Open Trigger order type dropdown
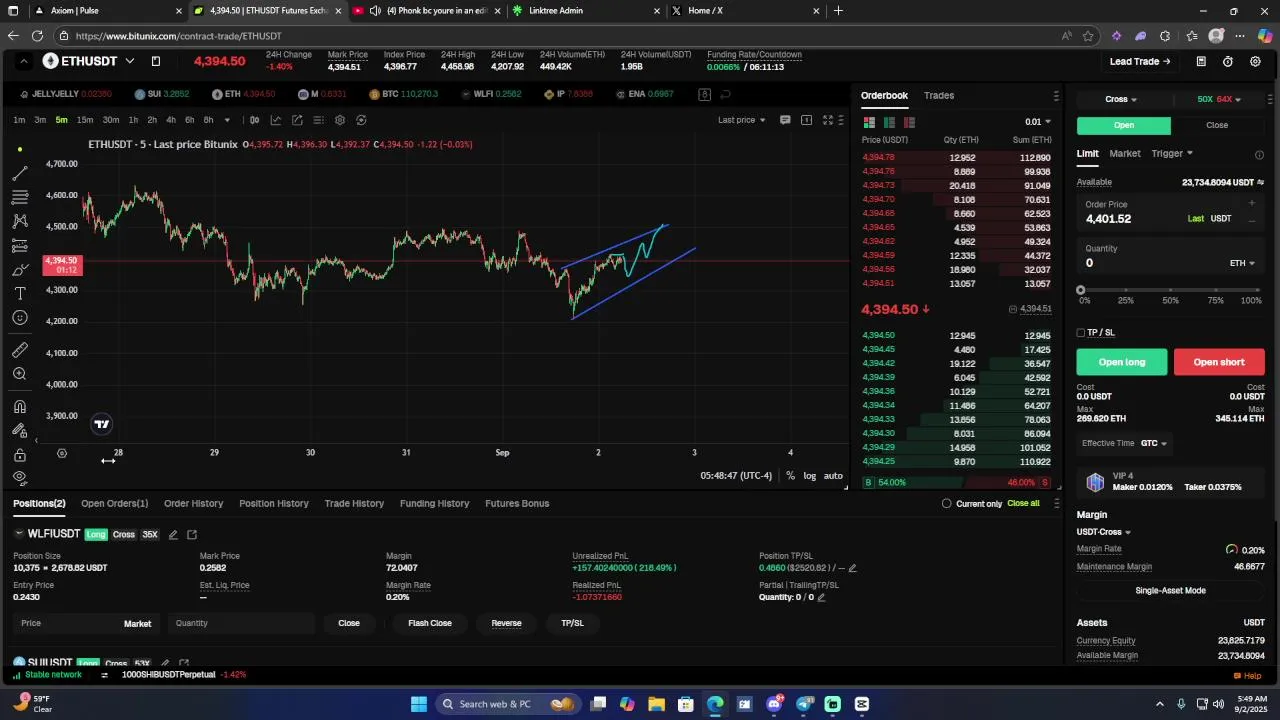Viewport: 1280px width, 720px height. pos(1172,153)
